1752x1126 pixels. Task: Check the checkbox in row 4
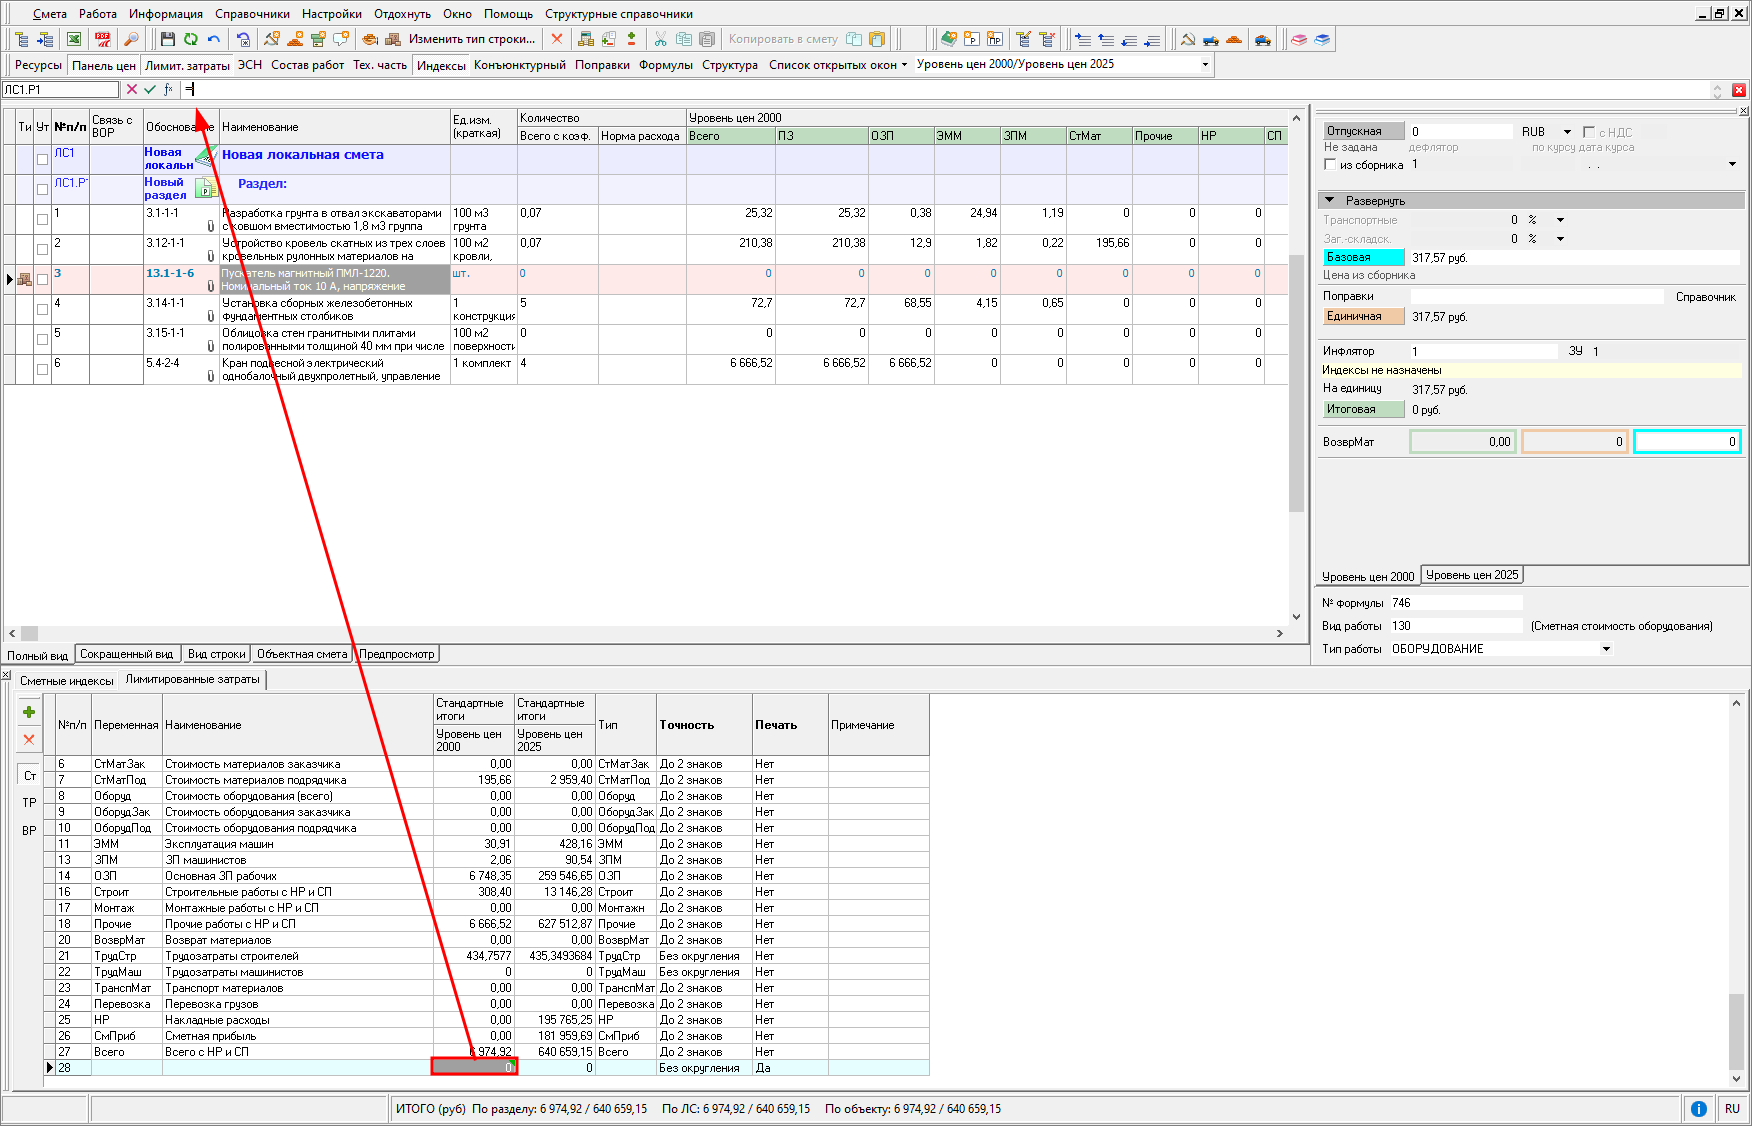coord(42,309)
